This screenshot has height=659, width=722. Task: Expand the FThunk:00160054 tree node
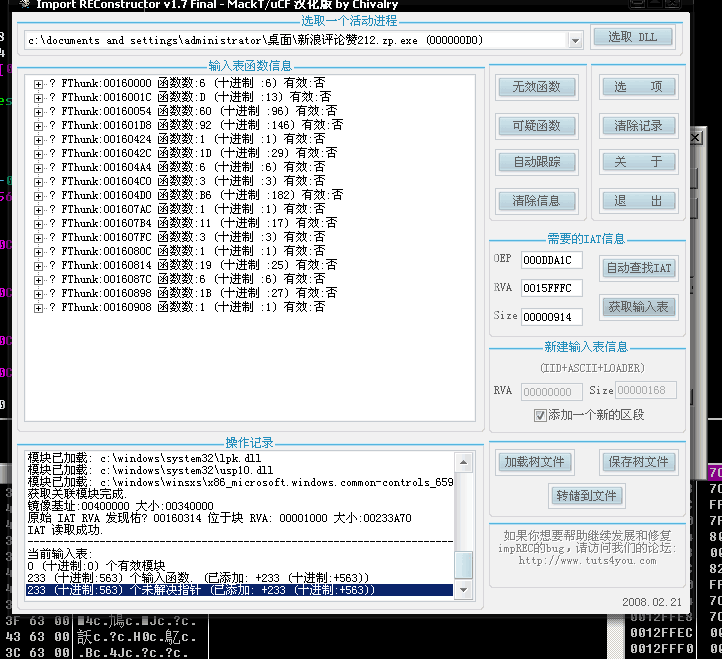point(38,112)
